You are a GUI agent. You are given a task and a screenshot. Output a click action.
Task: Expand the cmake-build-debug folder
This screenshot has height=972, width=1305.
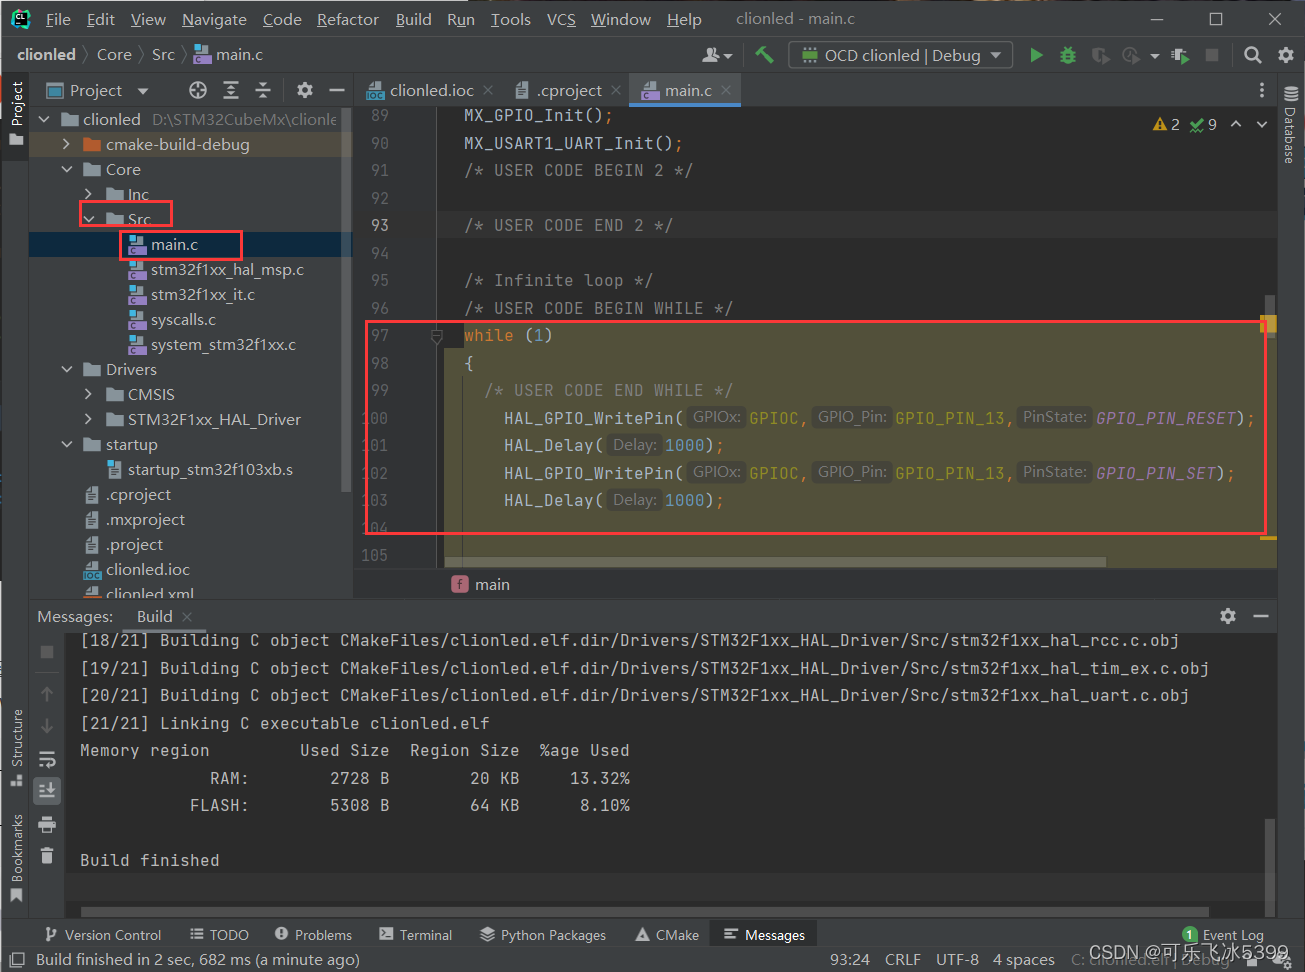click(x=67, y=144)
